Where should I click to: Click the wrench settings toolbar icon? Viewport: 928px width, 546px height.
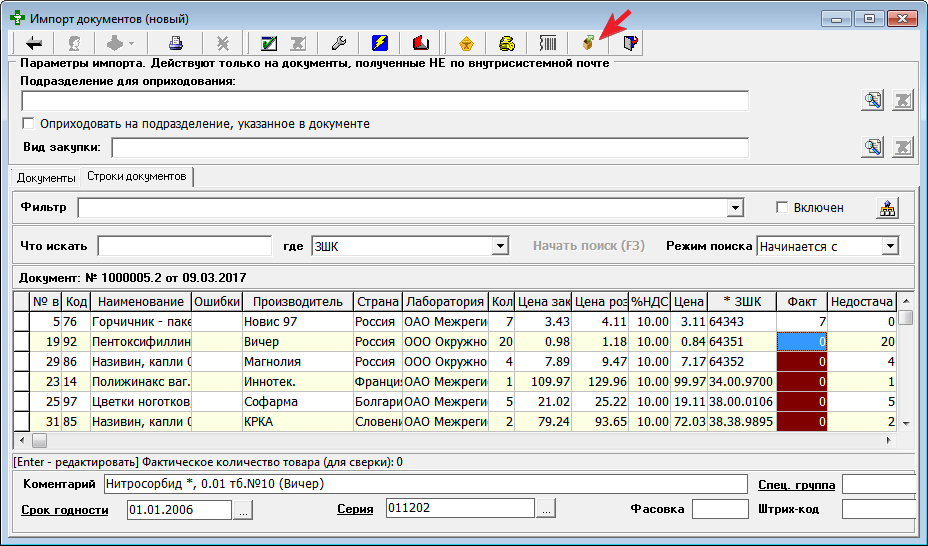(x=338, y=43)
